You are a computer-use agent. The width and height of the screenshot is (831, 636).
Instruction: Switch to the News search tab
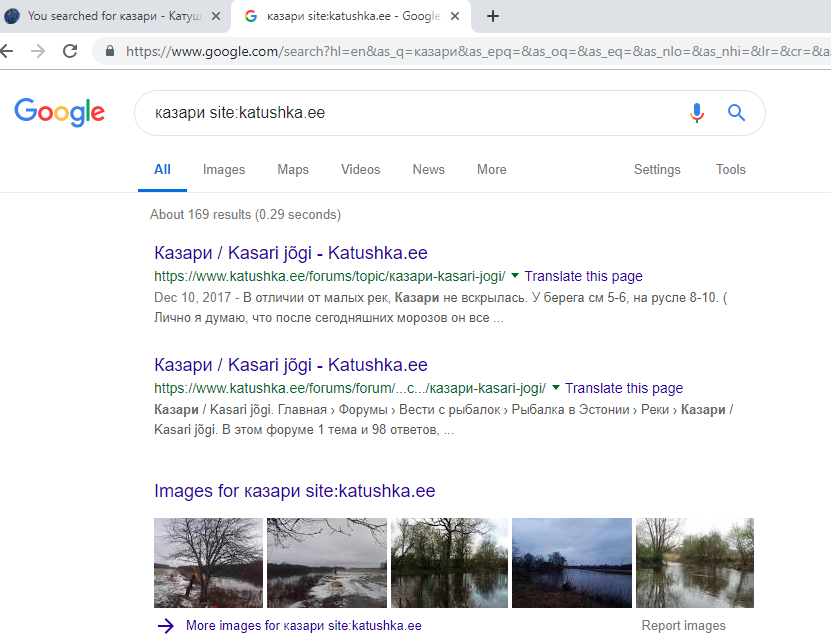click(x=428, y=170)
